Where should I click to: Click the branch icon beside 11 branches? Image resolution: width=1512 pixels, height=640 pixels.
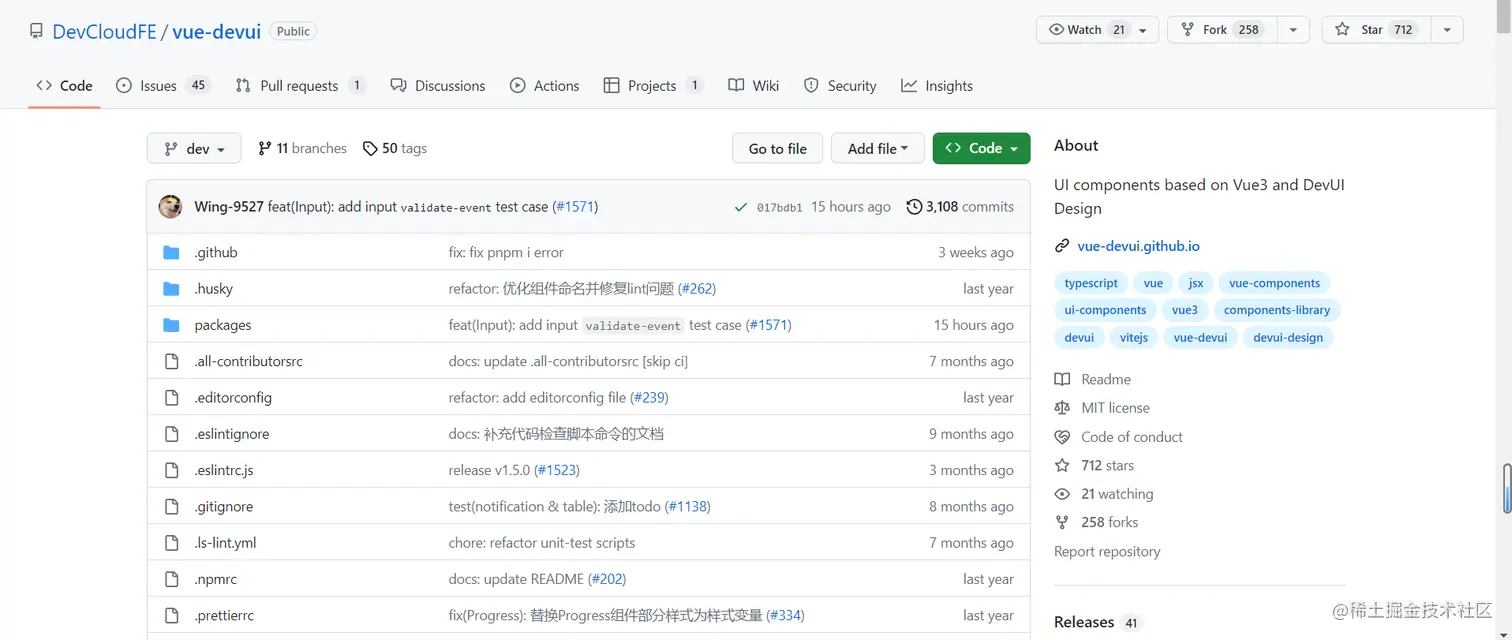[265, 148]
